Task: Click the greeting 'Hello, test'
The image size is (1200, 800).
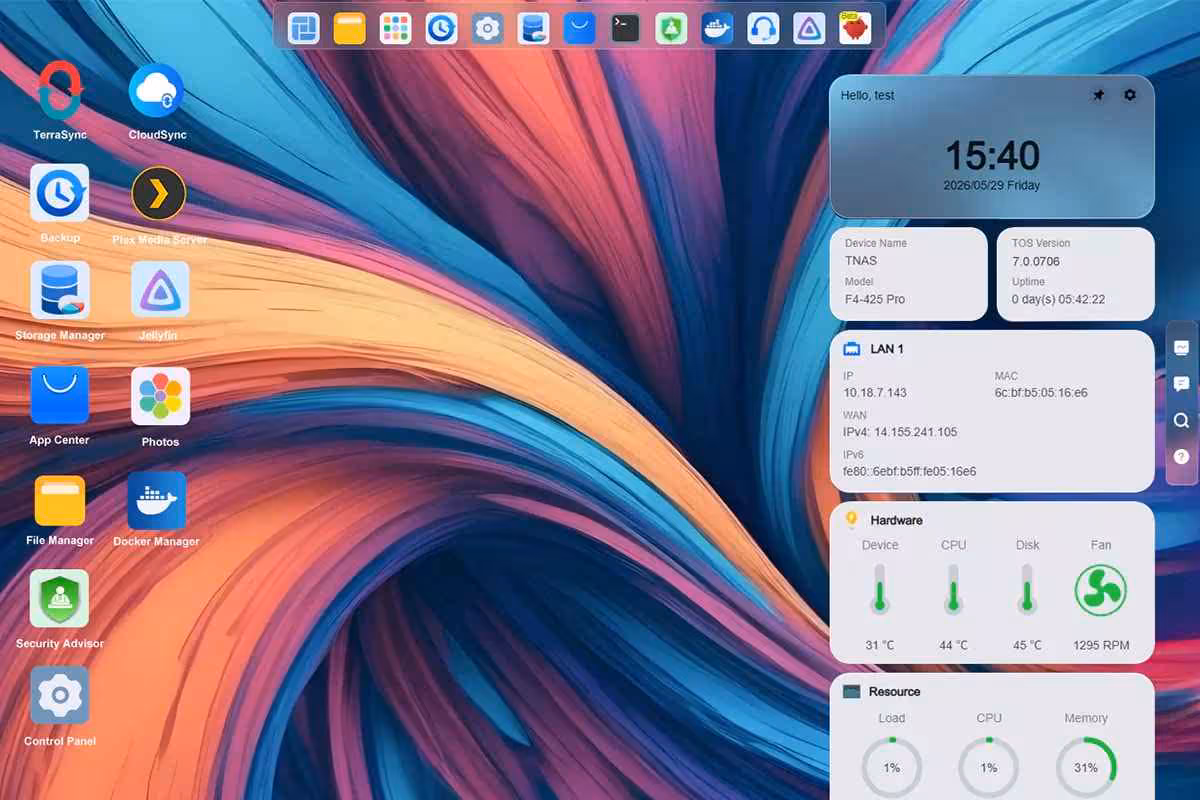Action: point(868,95)
